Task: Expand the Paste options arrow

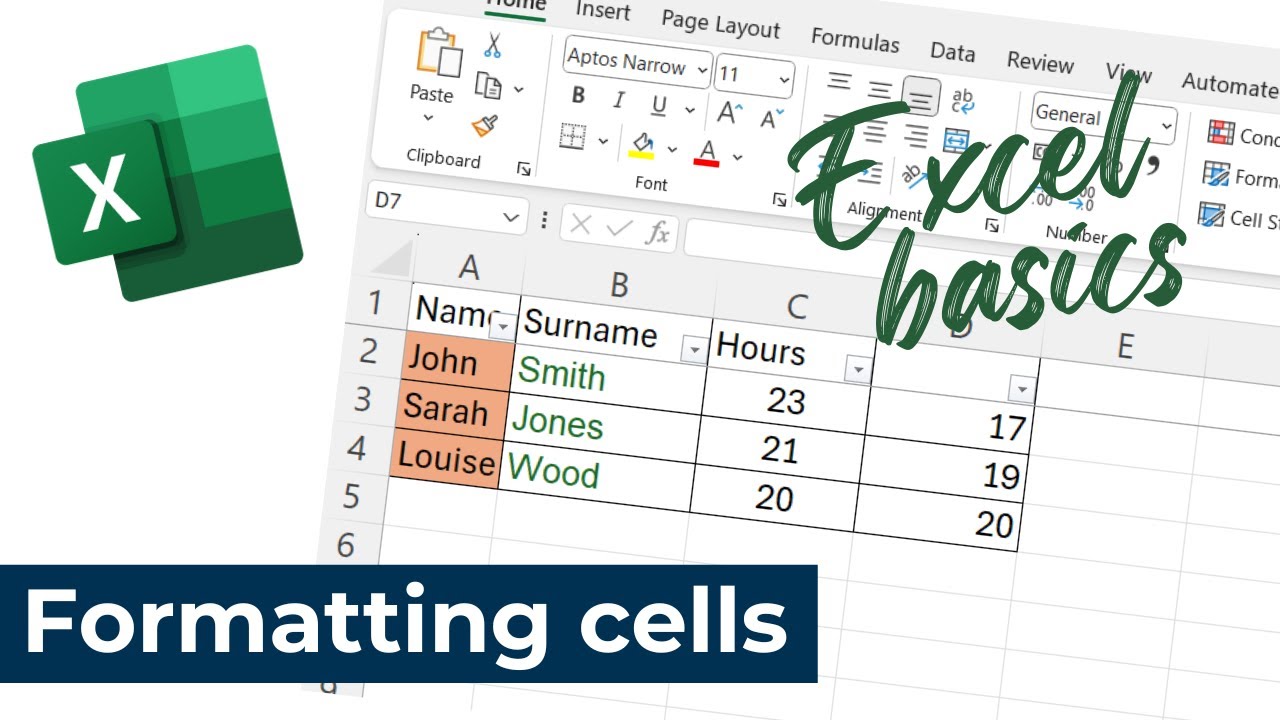Action: 428,118
